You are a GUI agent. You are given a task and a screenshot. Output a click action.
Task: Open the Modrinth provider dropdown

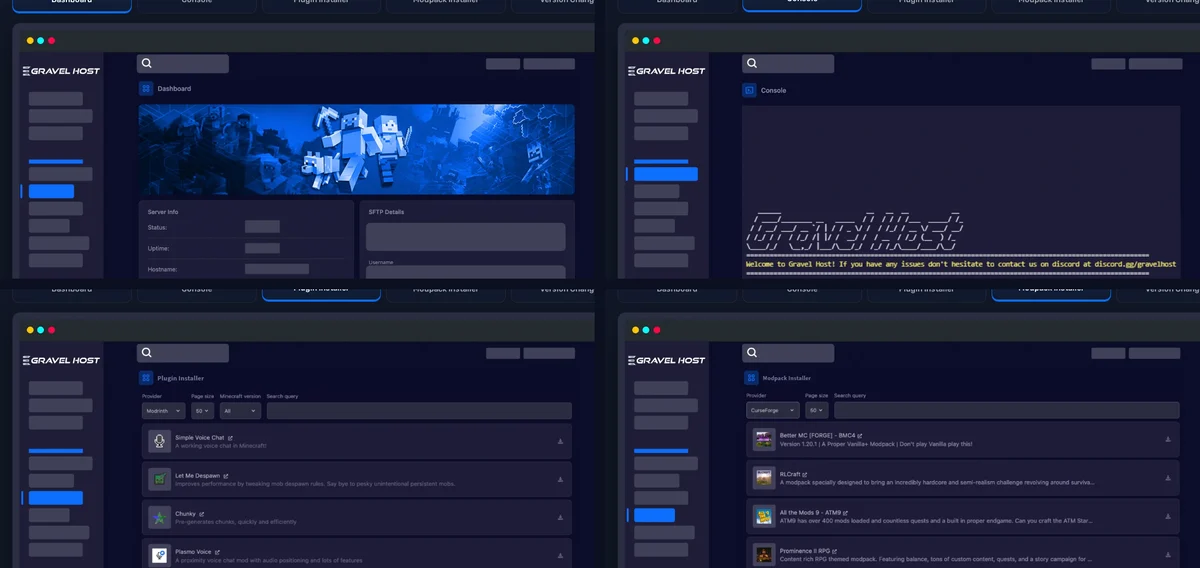pyautogui.click(x=163, y=410)
